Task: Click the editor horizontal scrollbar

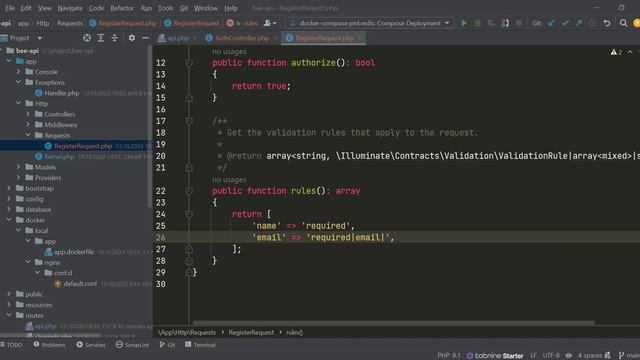Action: [394, 323]
